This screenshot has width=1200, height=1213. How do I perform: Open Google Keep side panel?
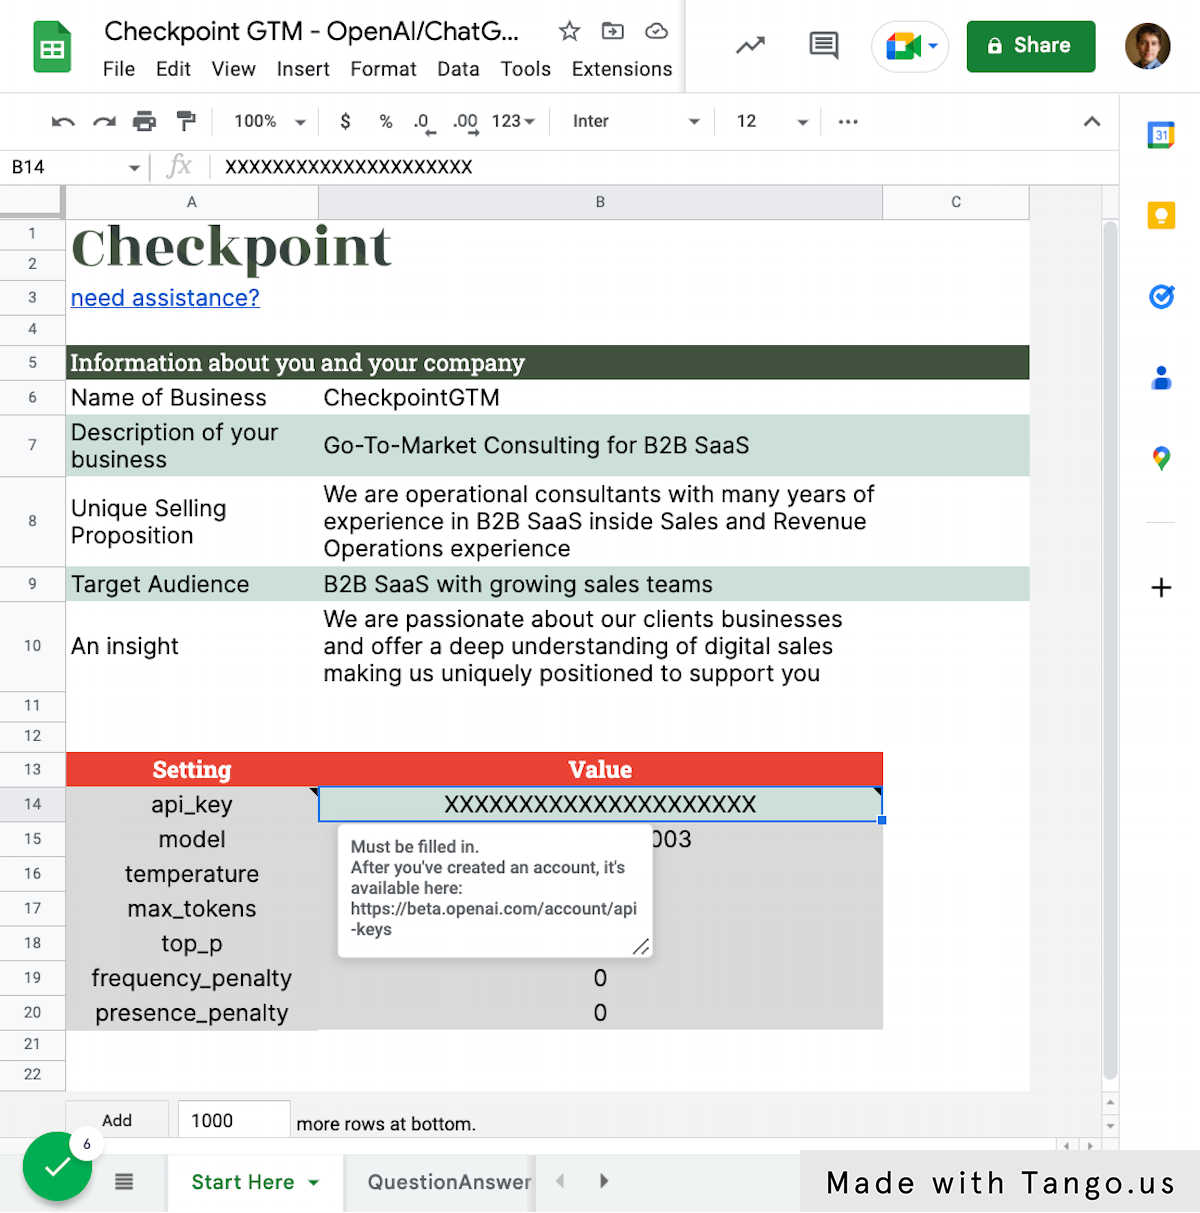click(1161, 215)
